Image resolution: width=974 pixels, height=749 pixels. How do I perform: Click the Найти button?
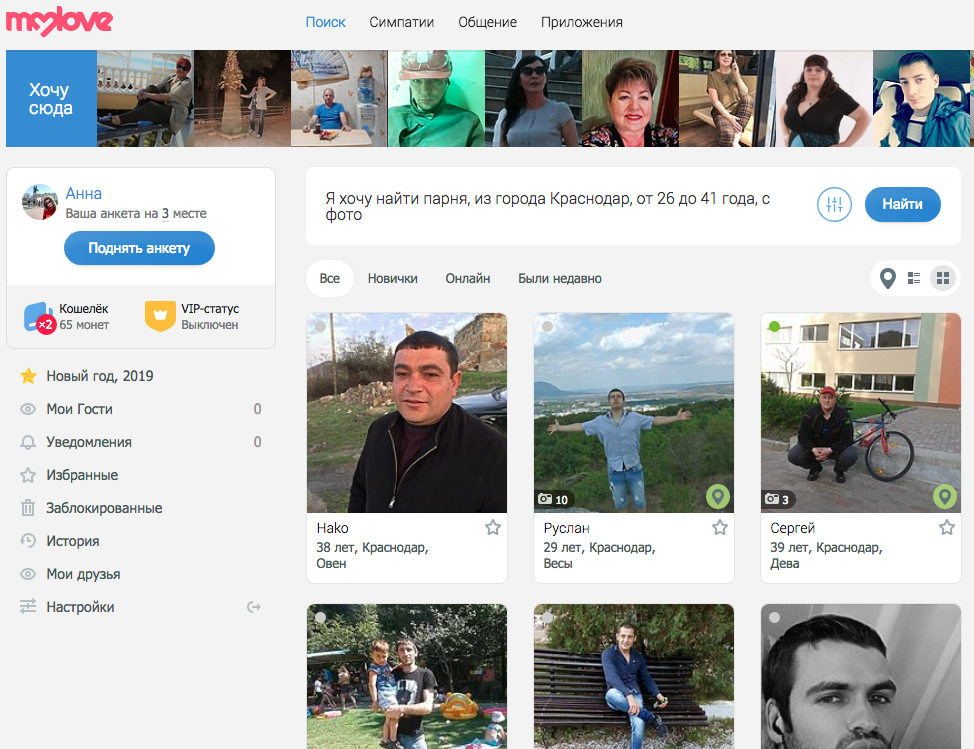(x=903, y=204)
